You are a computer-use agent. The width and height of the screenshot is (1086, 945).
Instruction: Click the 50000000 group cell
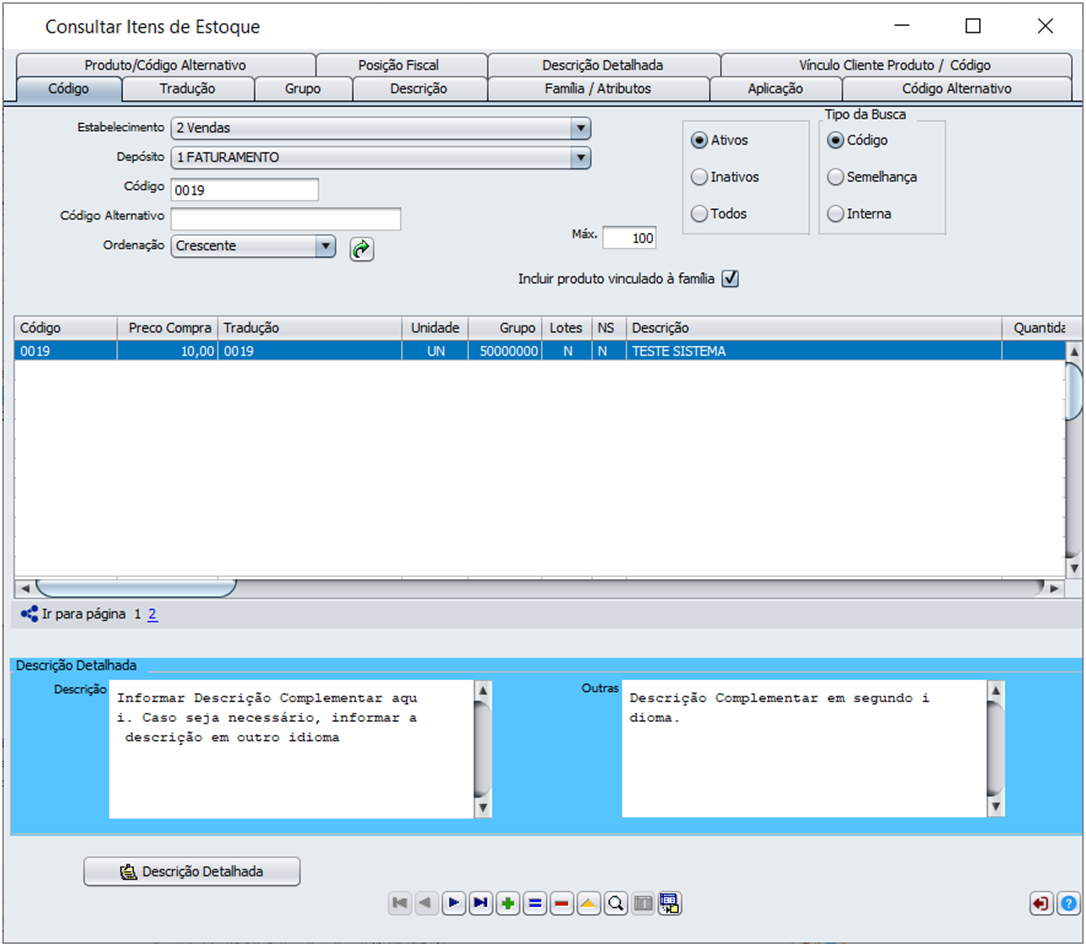505,351
